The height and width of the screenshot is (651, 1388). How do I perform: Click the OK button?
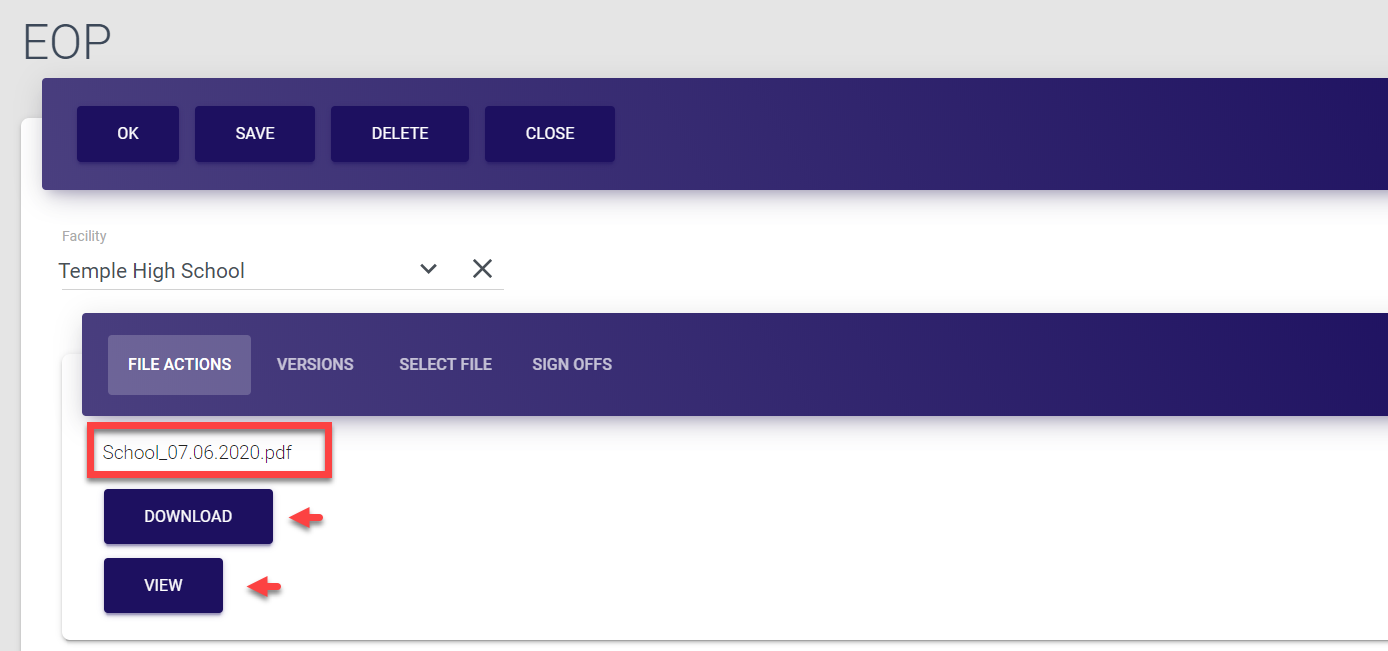coord(128,134)
